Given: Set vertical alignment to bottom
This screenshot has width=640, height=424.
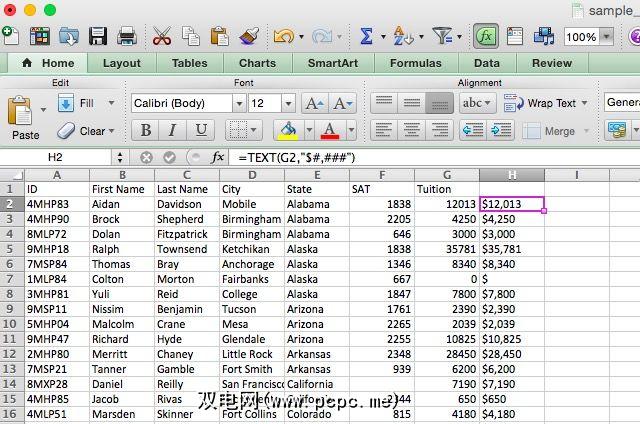Looking at the screenshot, I should (439, 103).
